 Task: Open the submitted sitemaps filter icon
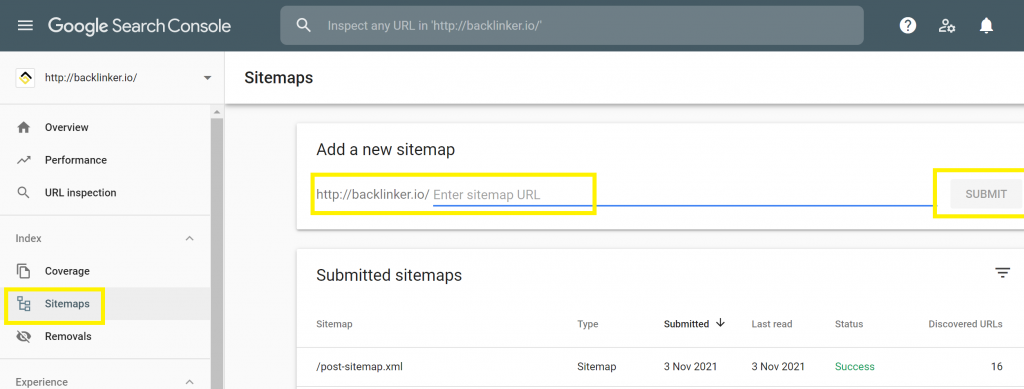point(1002,273)
